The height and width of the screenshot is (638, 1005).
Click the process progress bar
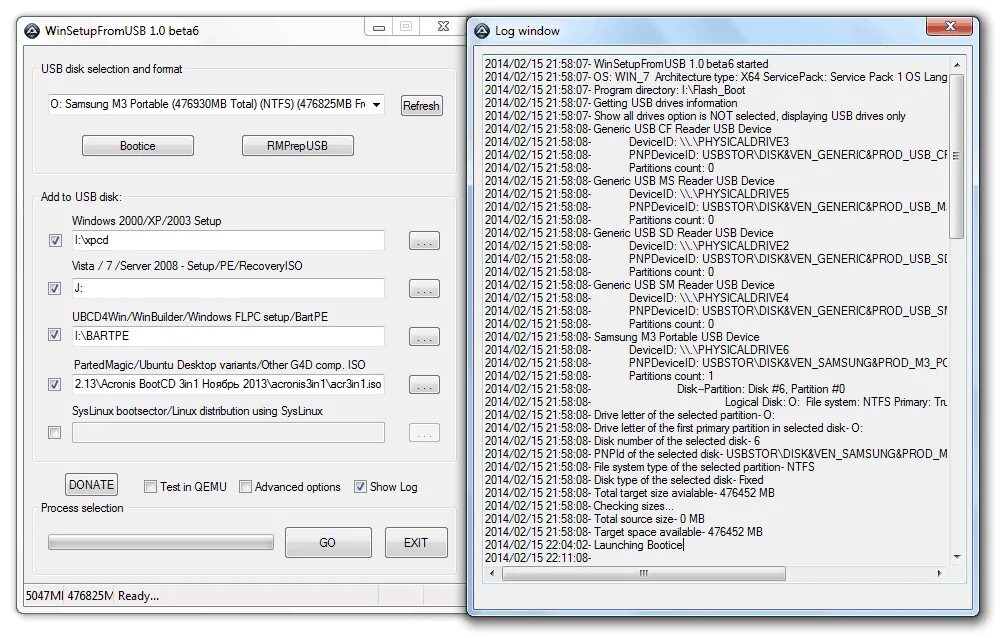161,542
